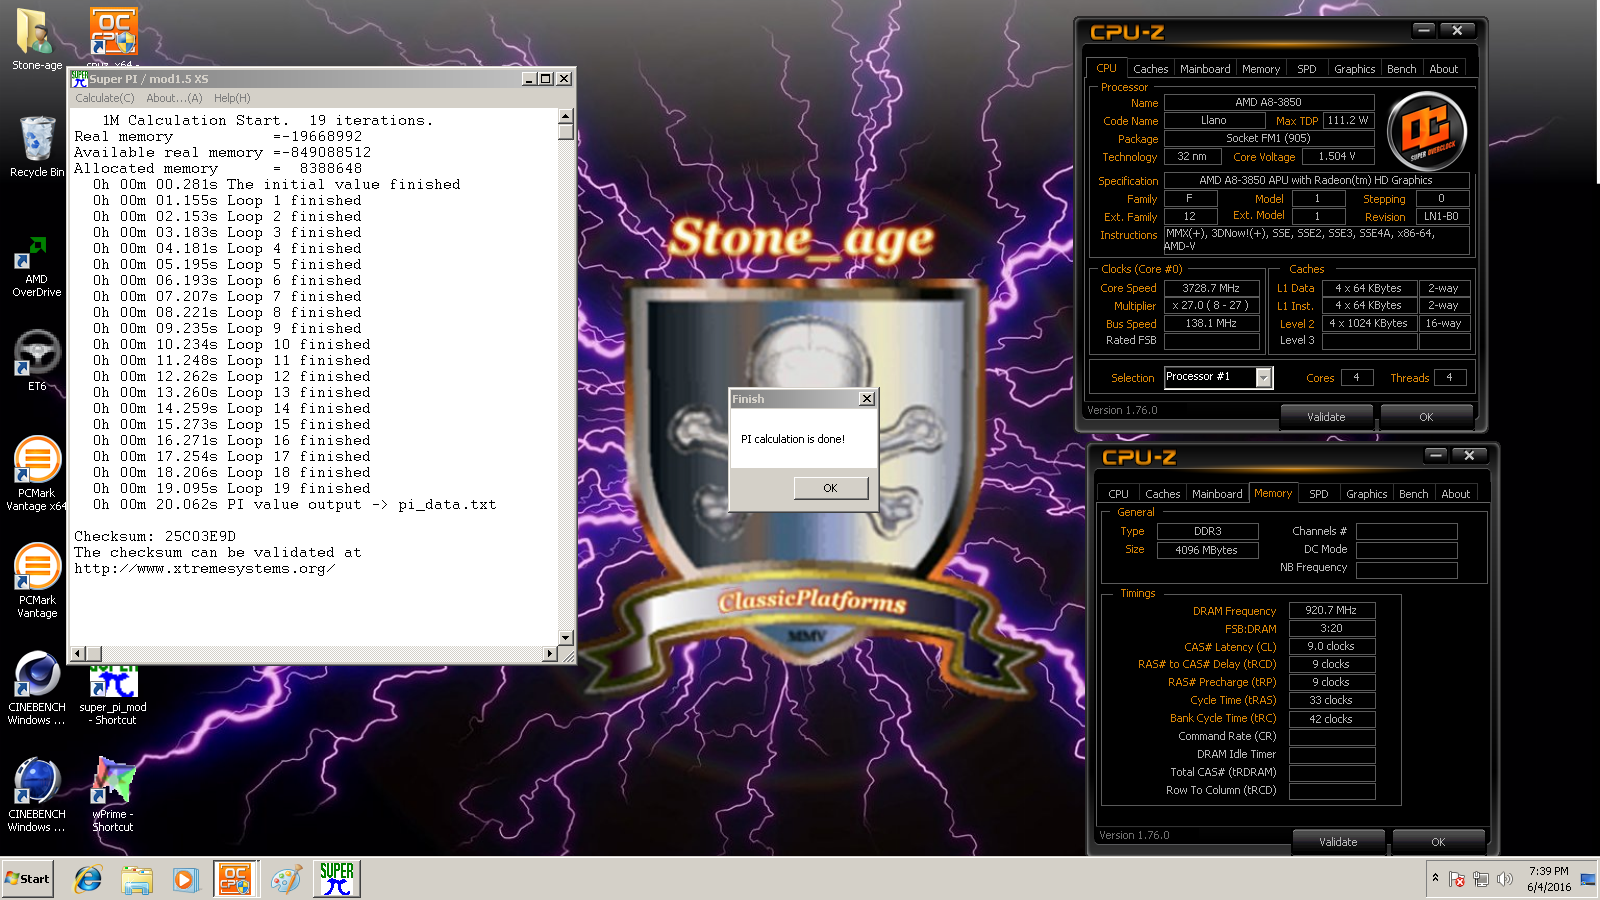
Task: Open Calculate(C) menu in Super PI
Action: [x=105, y=98]
